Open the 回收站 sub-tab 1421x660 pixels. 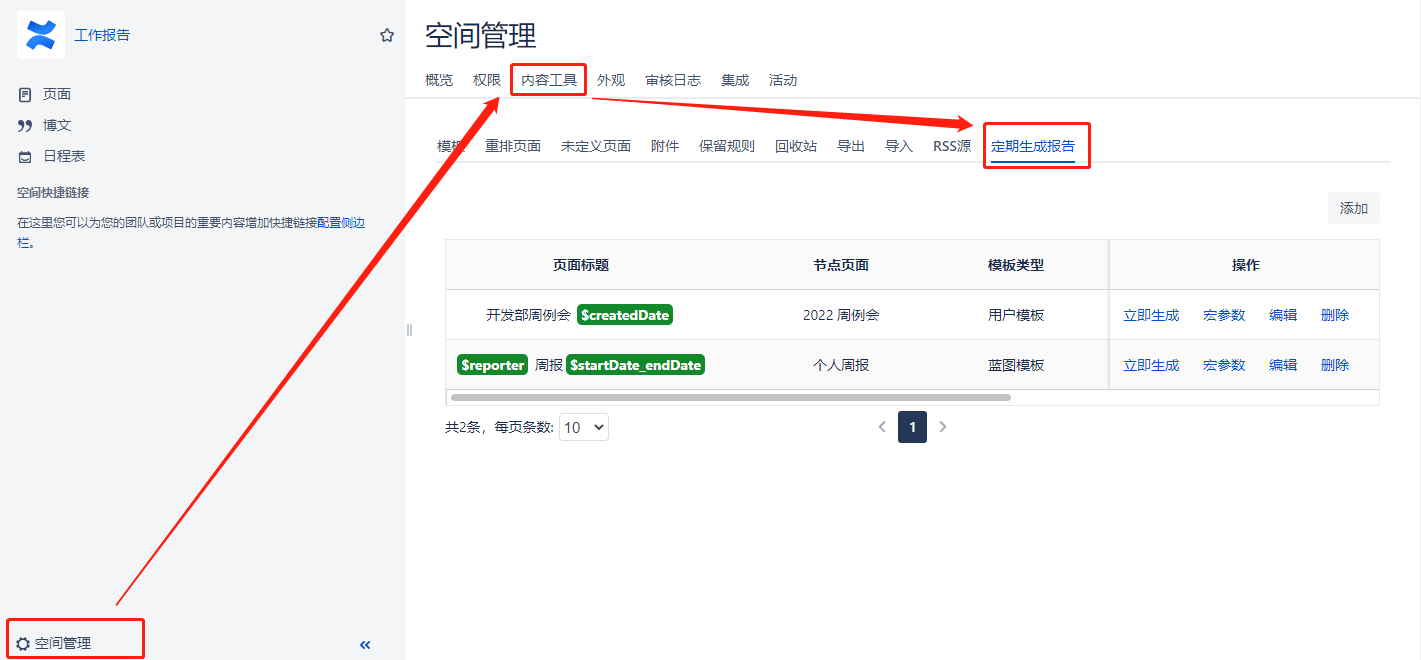coord(796,146)
